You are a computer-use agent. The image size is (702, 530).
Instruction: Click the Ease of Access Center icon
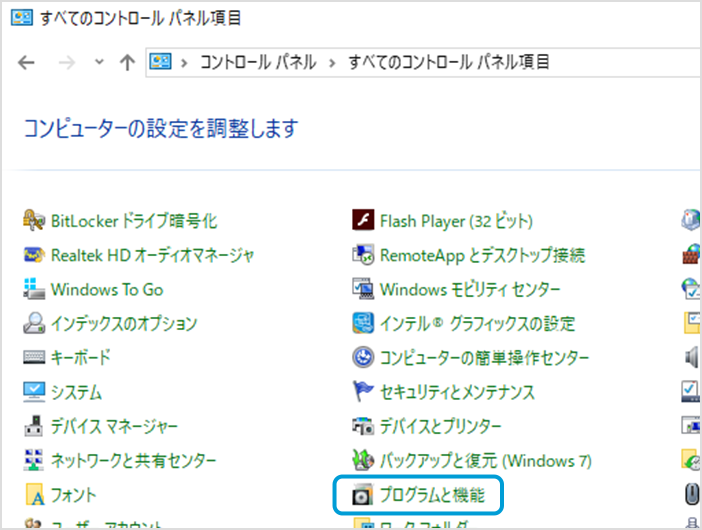tap(363, 357)
